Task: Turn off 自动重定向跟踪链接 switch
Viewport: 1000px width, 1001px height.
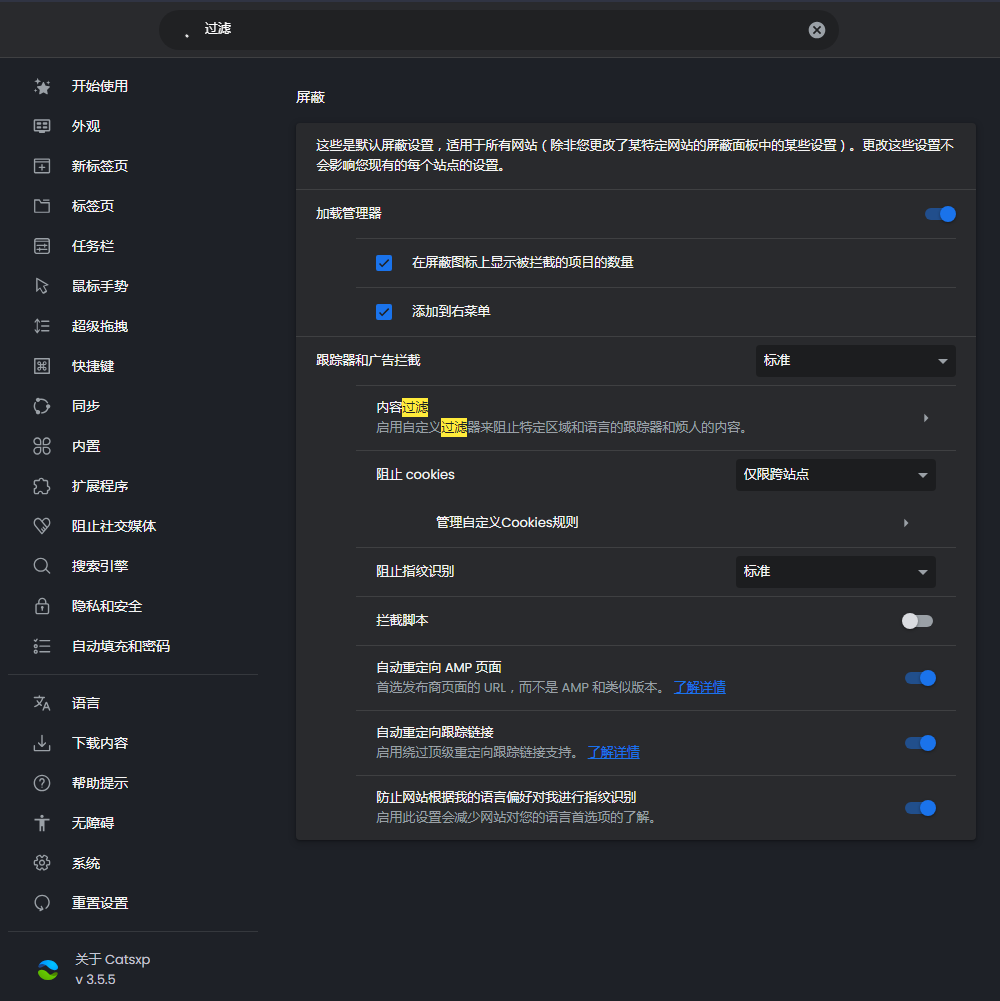Action: click(920, 743)
